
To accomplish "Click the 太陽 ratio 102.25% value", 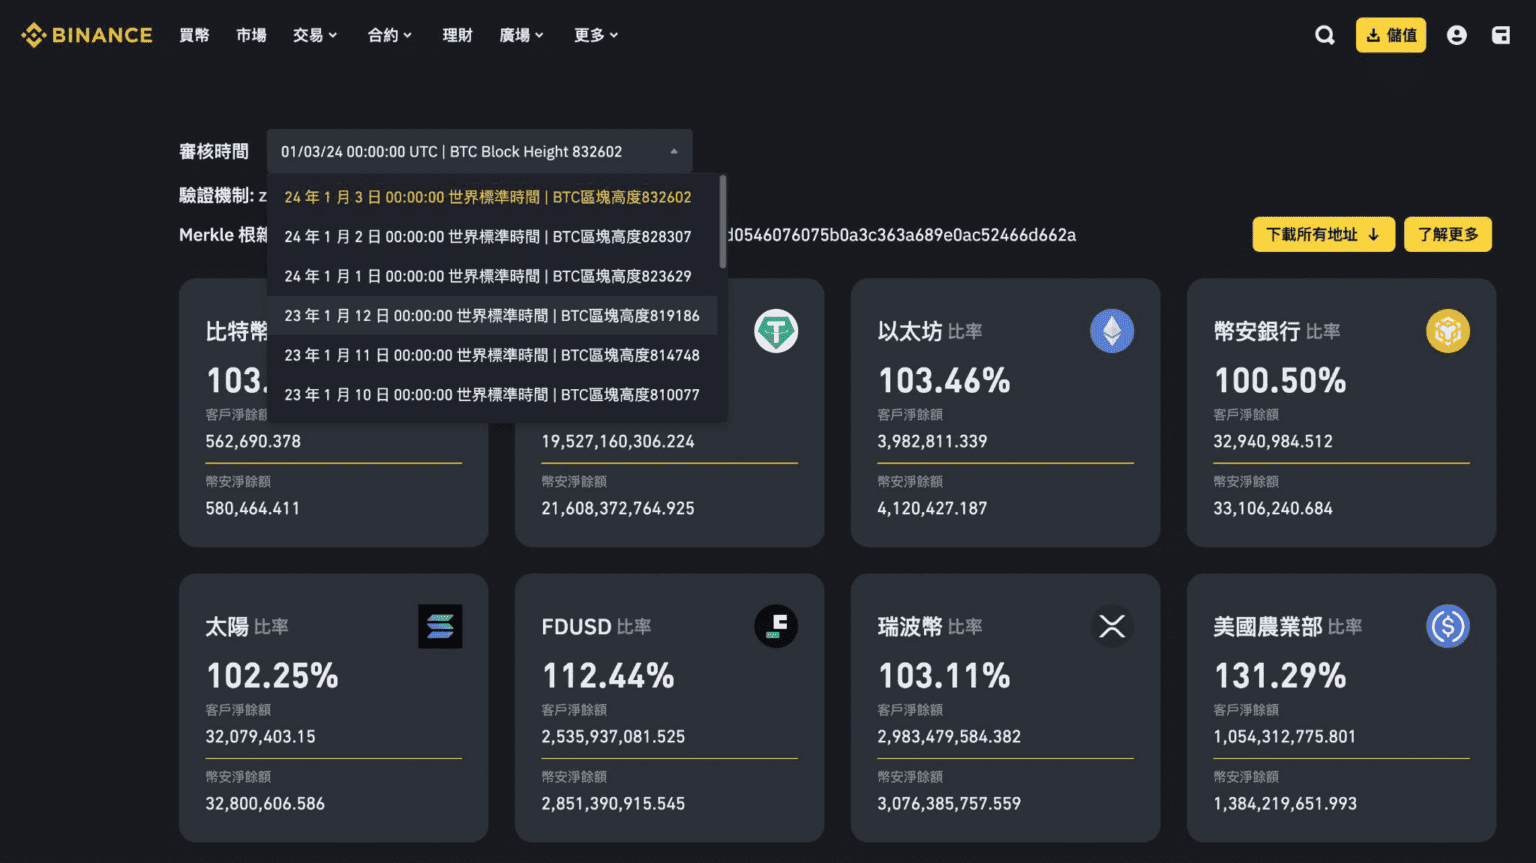I will (x=272, y=675).
